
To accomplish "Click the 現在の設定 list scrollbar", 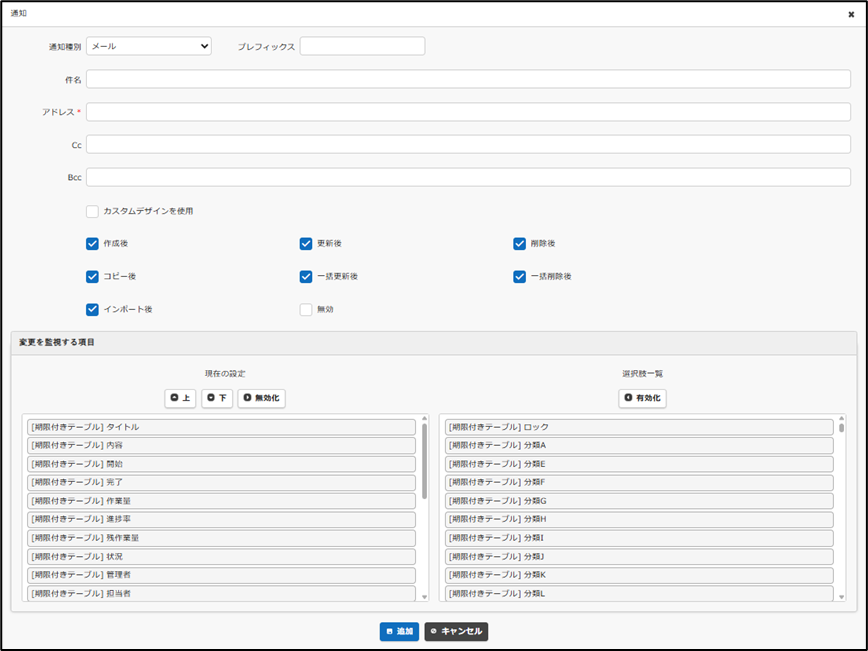I will 425,460.
